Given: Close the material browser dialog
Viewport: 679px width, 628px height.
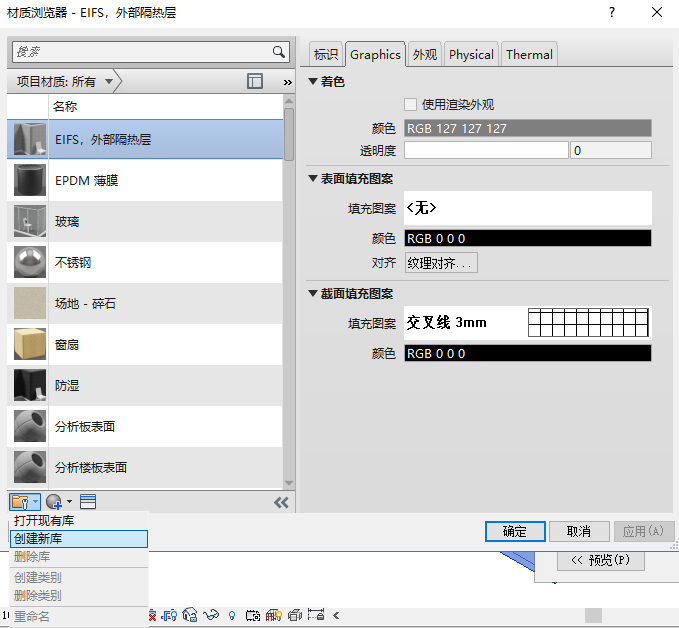Looking at the screenshot, I should pos(657,12).
